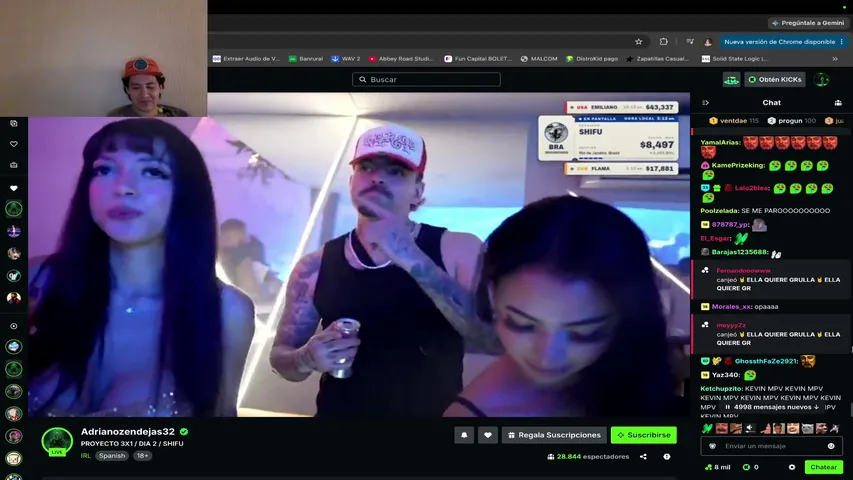The height and width of the screenshot is (480, 853).
Task: Open chat settings gear icon
Action: pyautogui.click(x=792, y=467)
